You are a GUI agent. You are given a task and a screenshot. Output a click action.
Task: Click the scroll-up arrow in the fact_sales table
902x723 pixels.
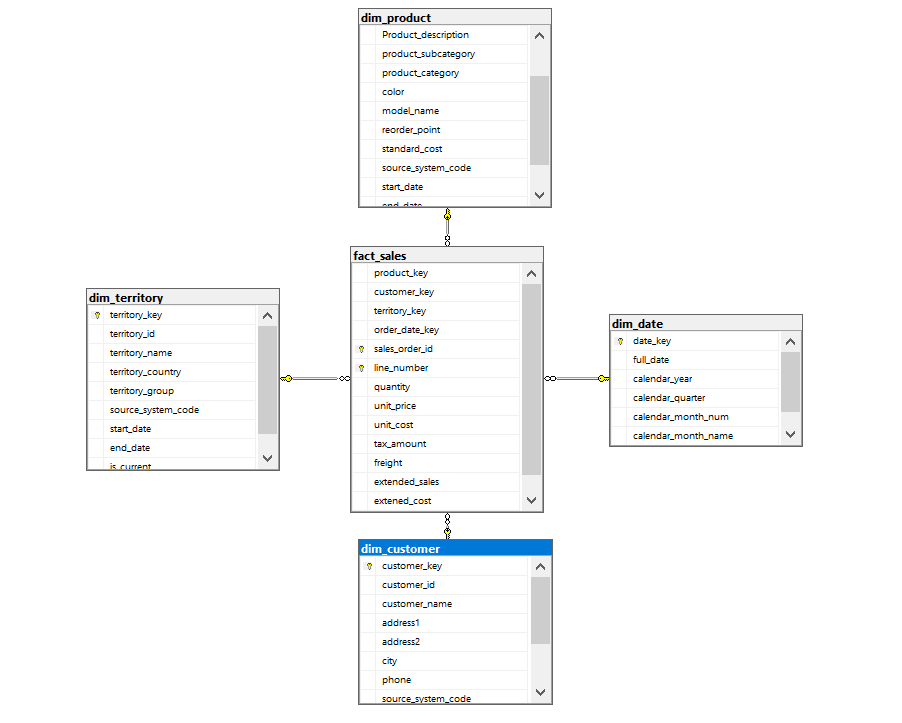[x=531, y=272]
